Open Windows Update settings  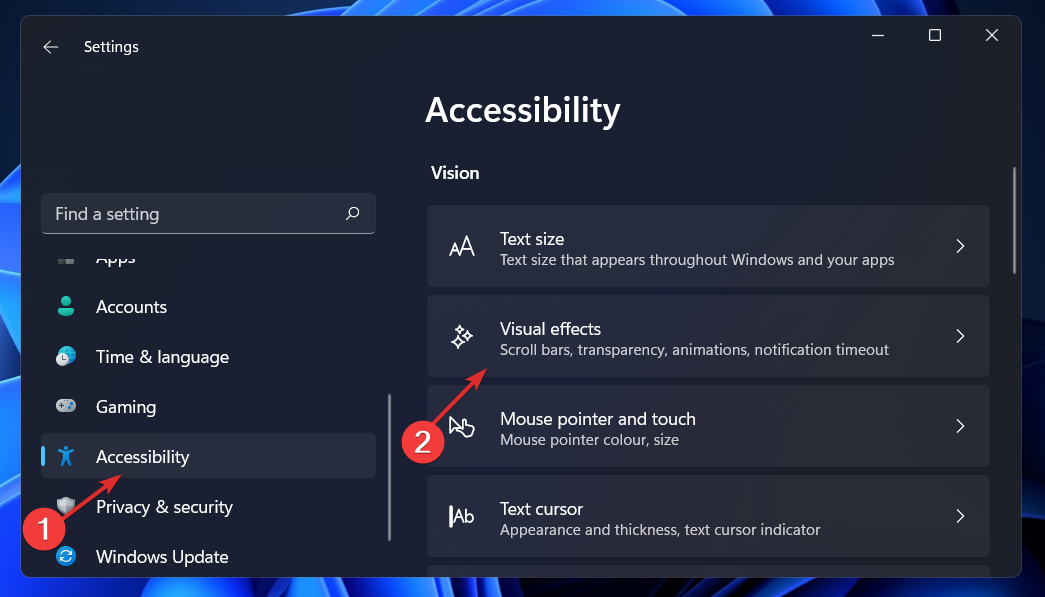tap(209, 556)
